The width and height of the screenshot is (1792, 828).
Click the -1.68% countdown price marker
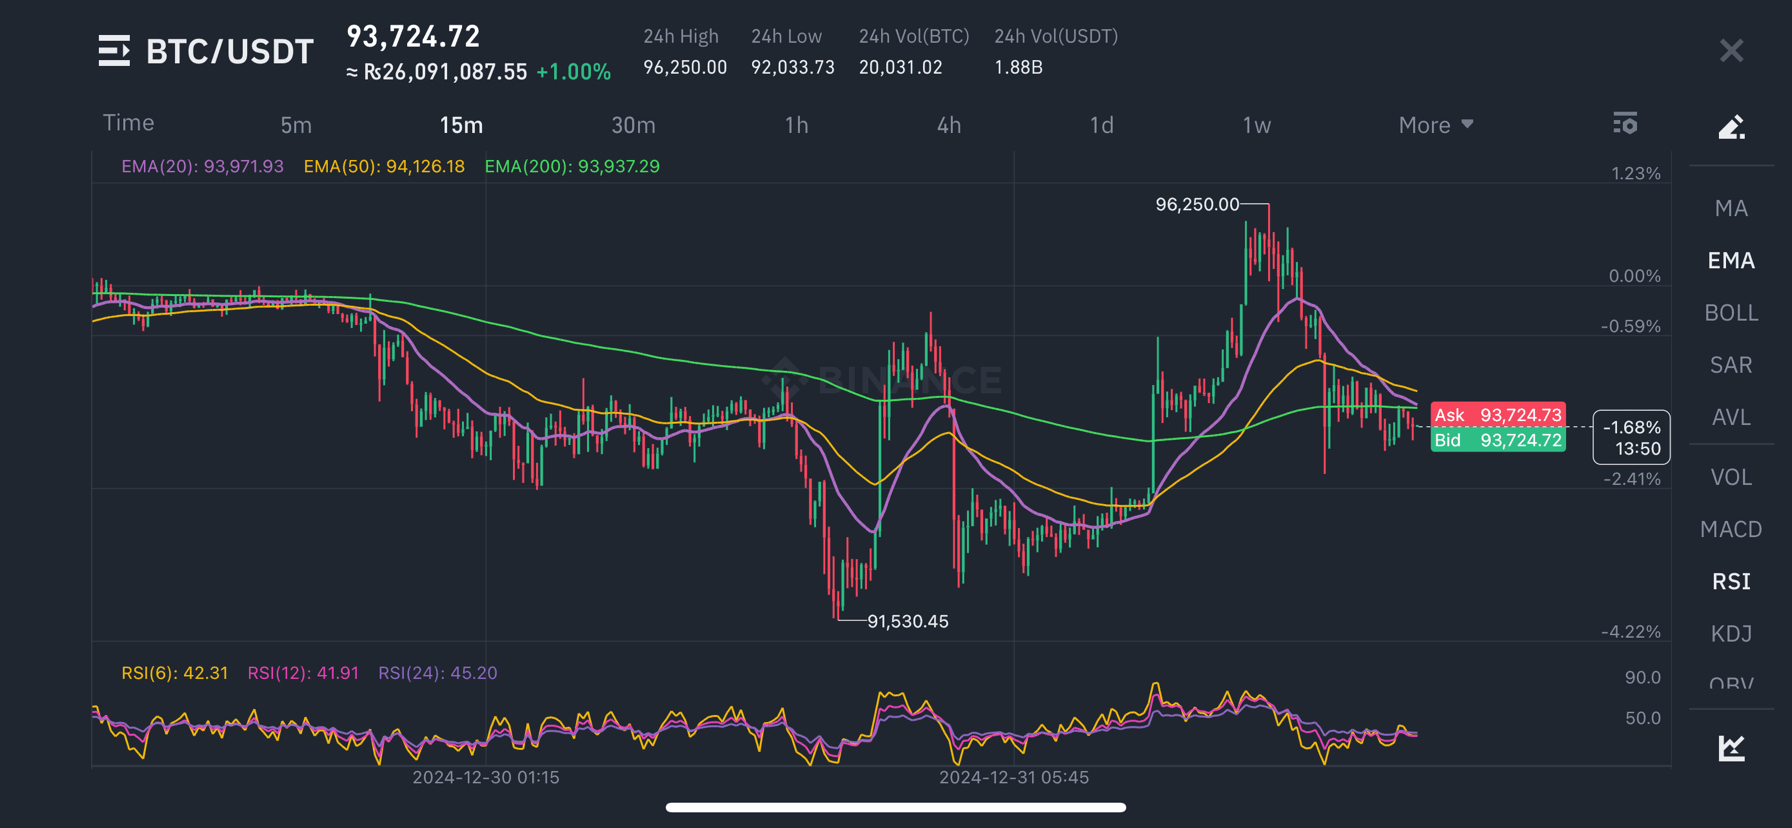pos(1631,437)
